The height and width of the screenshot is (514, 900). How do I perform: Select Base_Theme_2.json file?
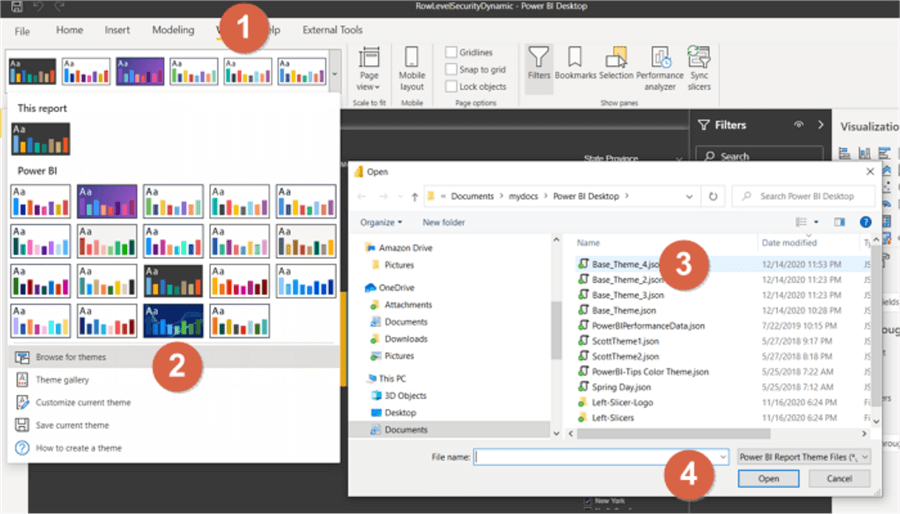(620, 280)
